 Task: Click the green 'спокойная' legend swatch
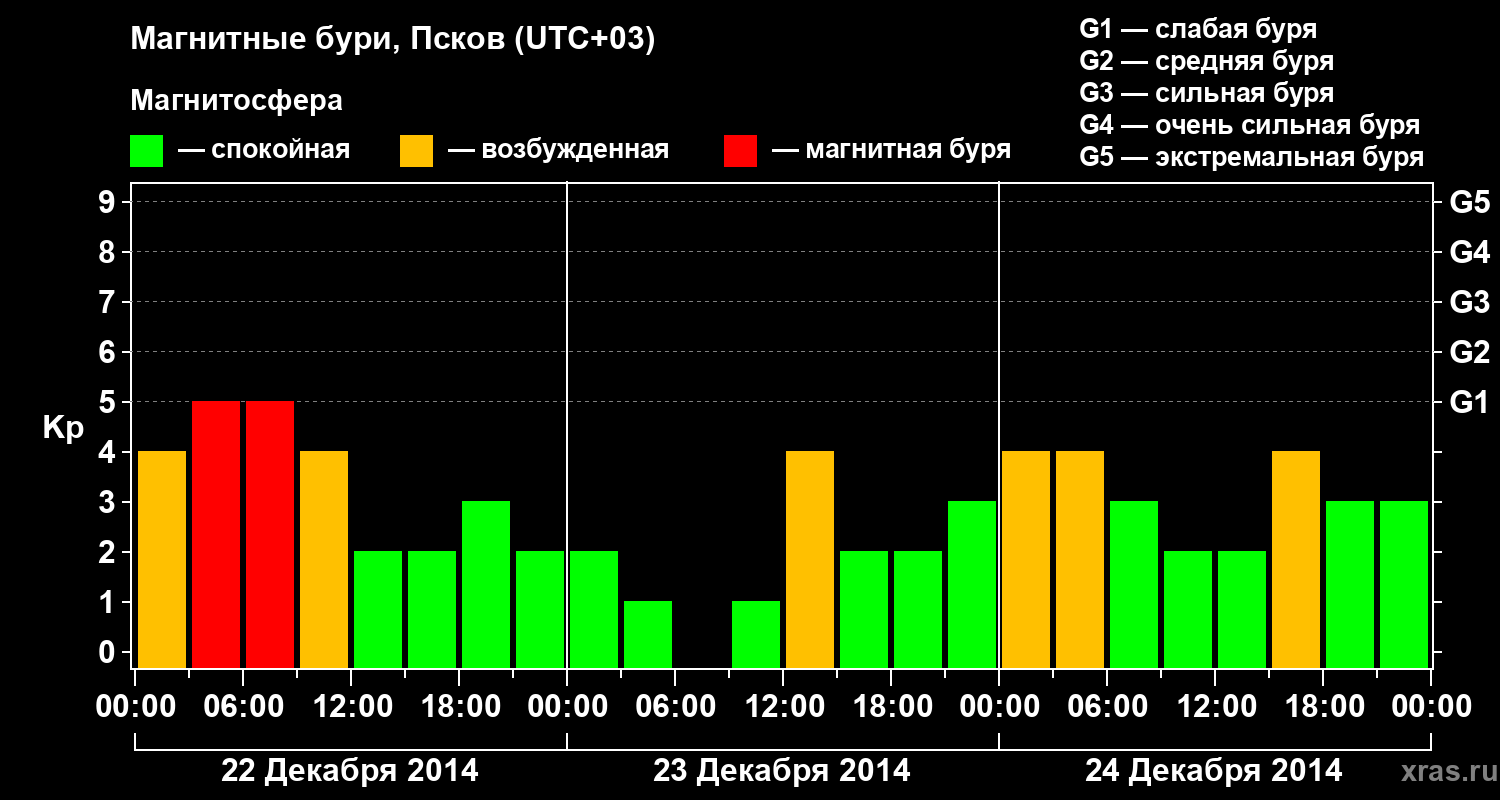146,151
